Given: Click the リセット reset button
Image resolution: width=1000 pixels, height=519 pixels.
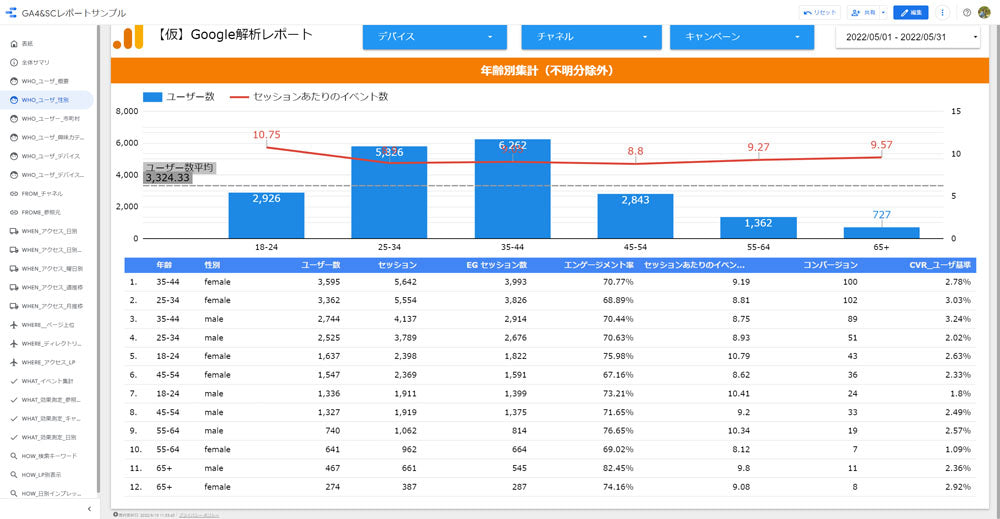Looking at the screenshot, I should (820, 13).
